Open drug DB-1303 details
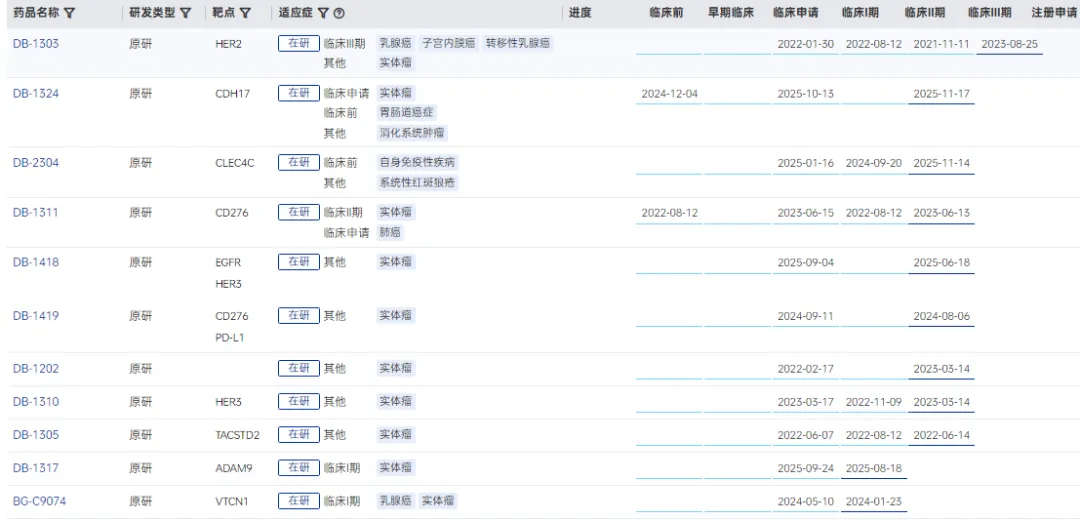Image resolution: width=1080 pixels, height=520 pixels. tap(35, 44)
